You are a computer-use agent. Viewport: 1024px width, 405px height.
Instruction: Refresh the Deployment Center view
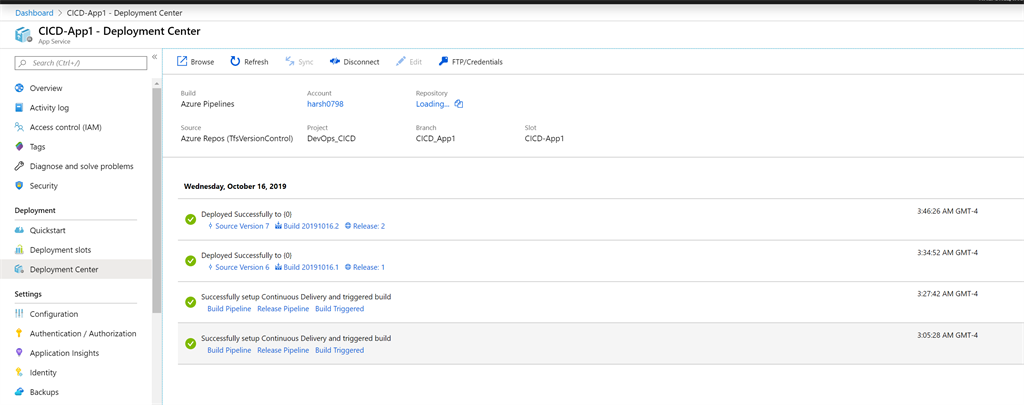249,62
